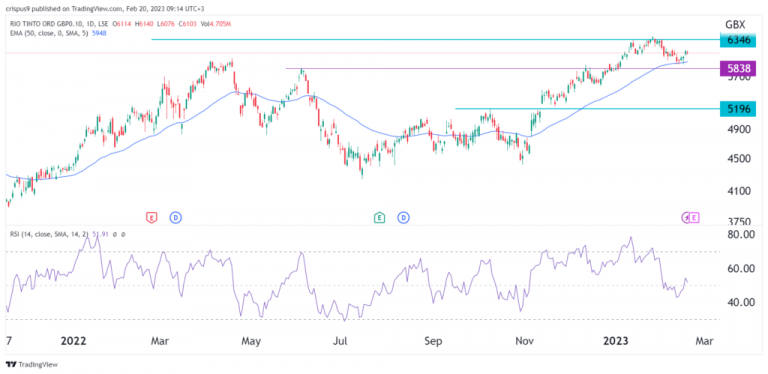Image resolution: width=768 pixels, height=374 pixels.
Task: Select the 6346 resistance price label
Action: 738,40
